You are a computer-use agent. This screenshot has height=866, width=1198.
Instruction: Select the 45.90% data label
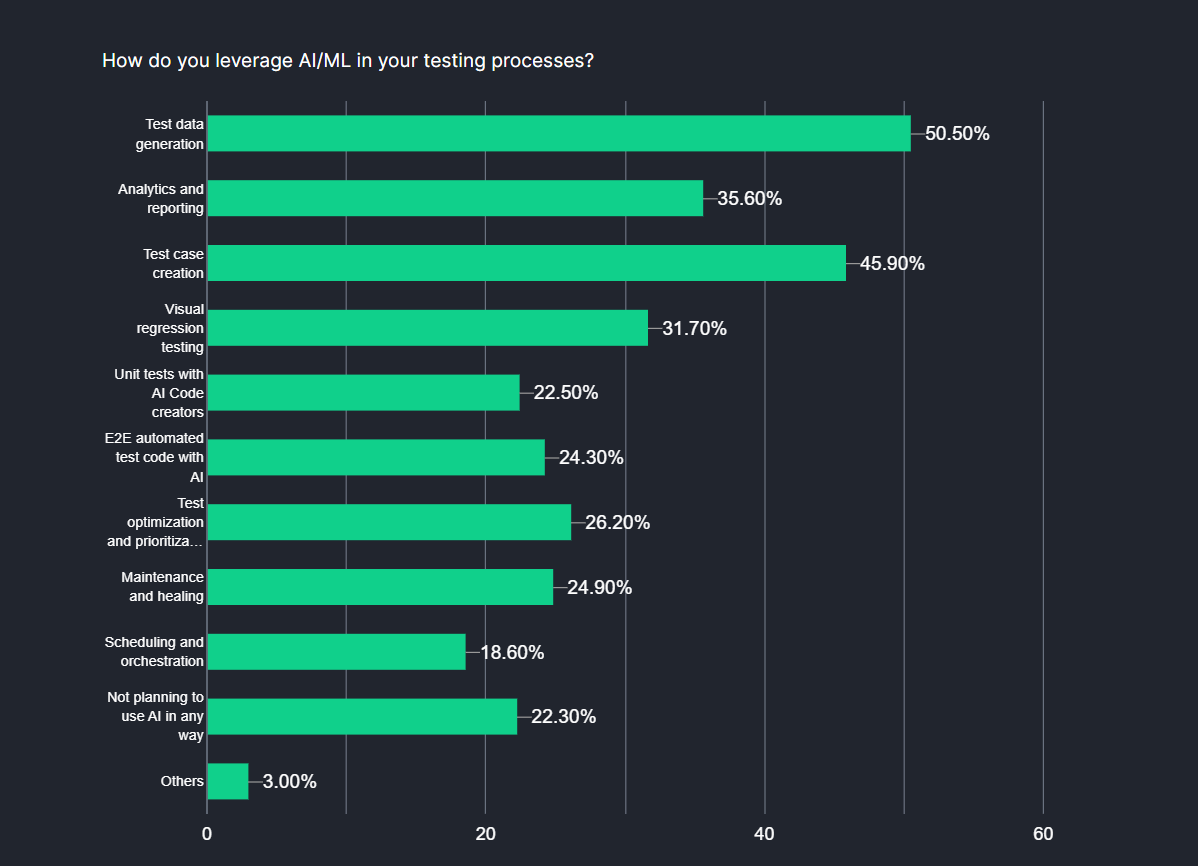(892, 263)
